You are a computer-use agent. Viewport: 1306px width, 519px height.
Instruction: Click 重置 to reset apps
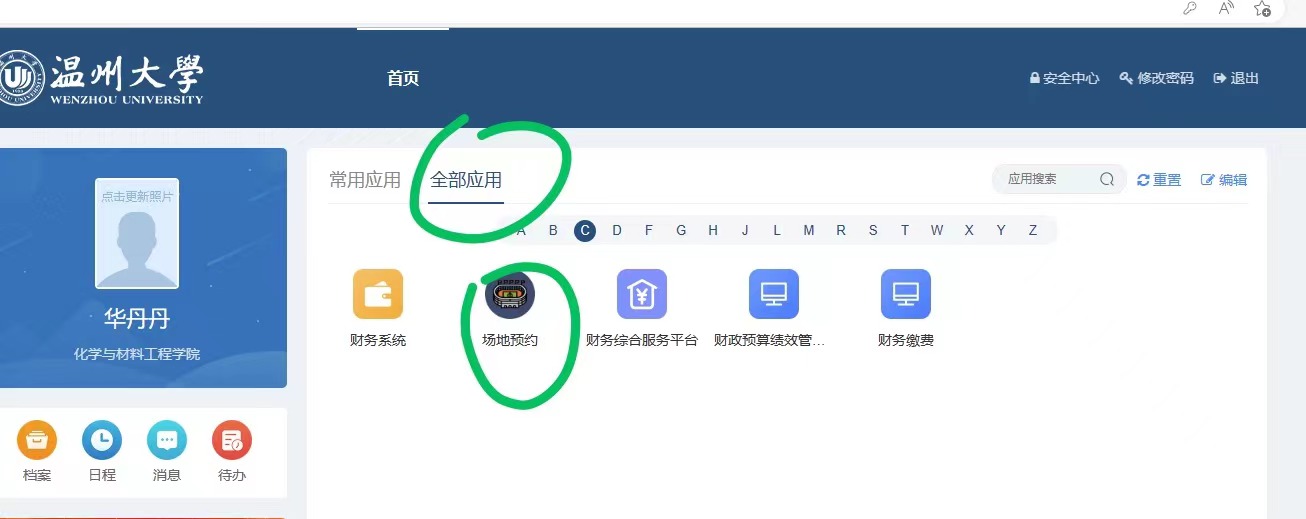(1159, 180)
